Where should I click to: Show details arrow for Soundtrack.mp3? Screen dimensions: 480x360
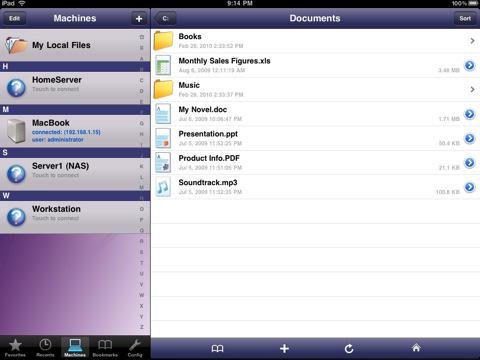tap(469, 187)
